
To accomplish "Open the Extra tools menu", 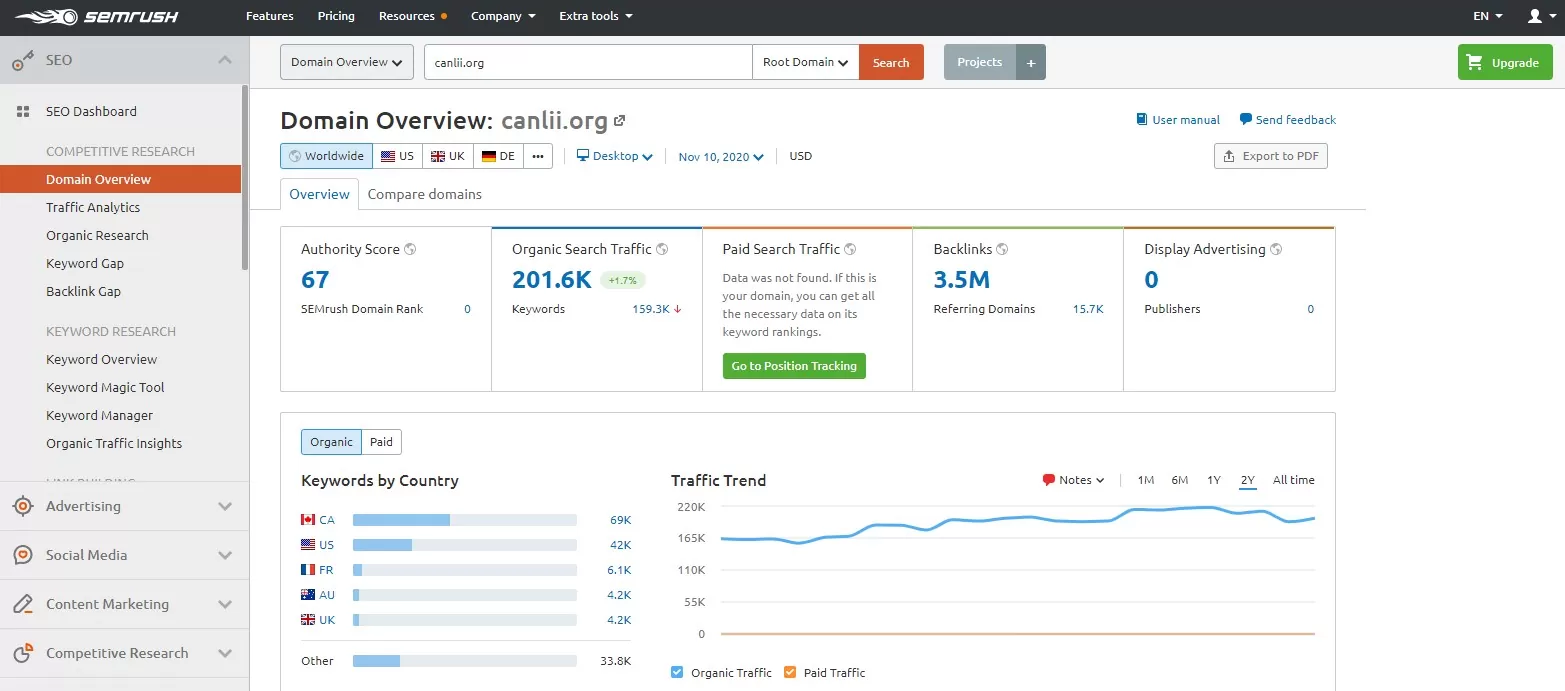I will tap(596, 16).
